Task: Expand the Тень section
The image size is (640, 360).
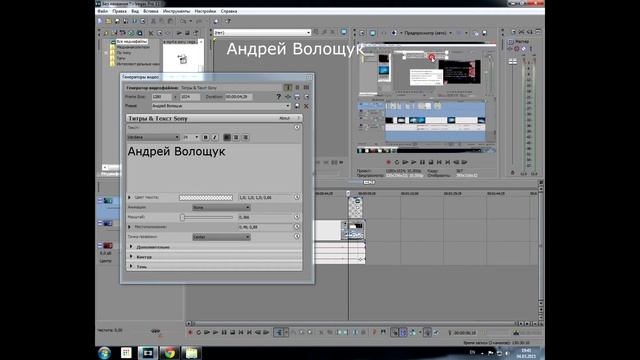Action: [131, 266]
